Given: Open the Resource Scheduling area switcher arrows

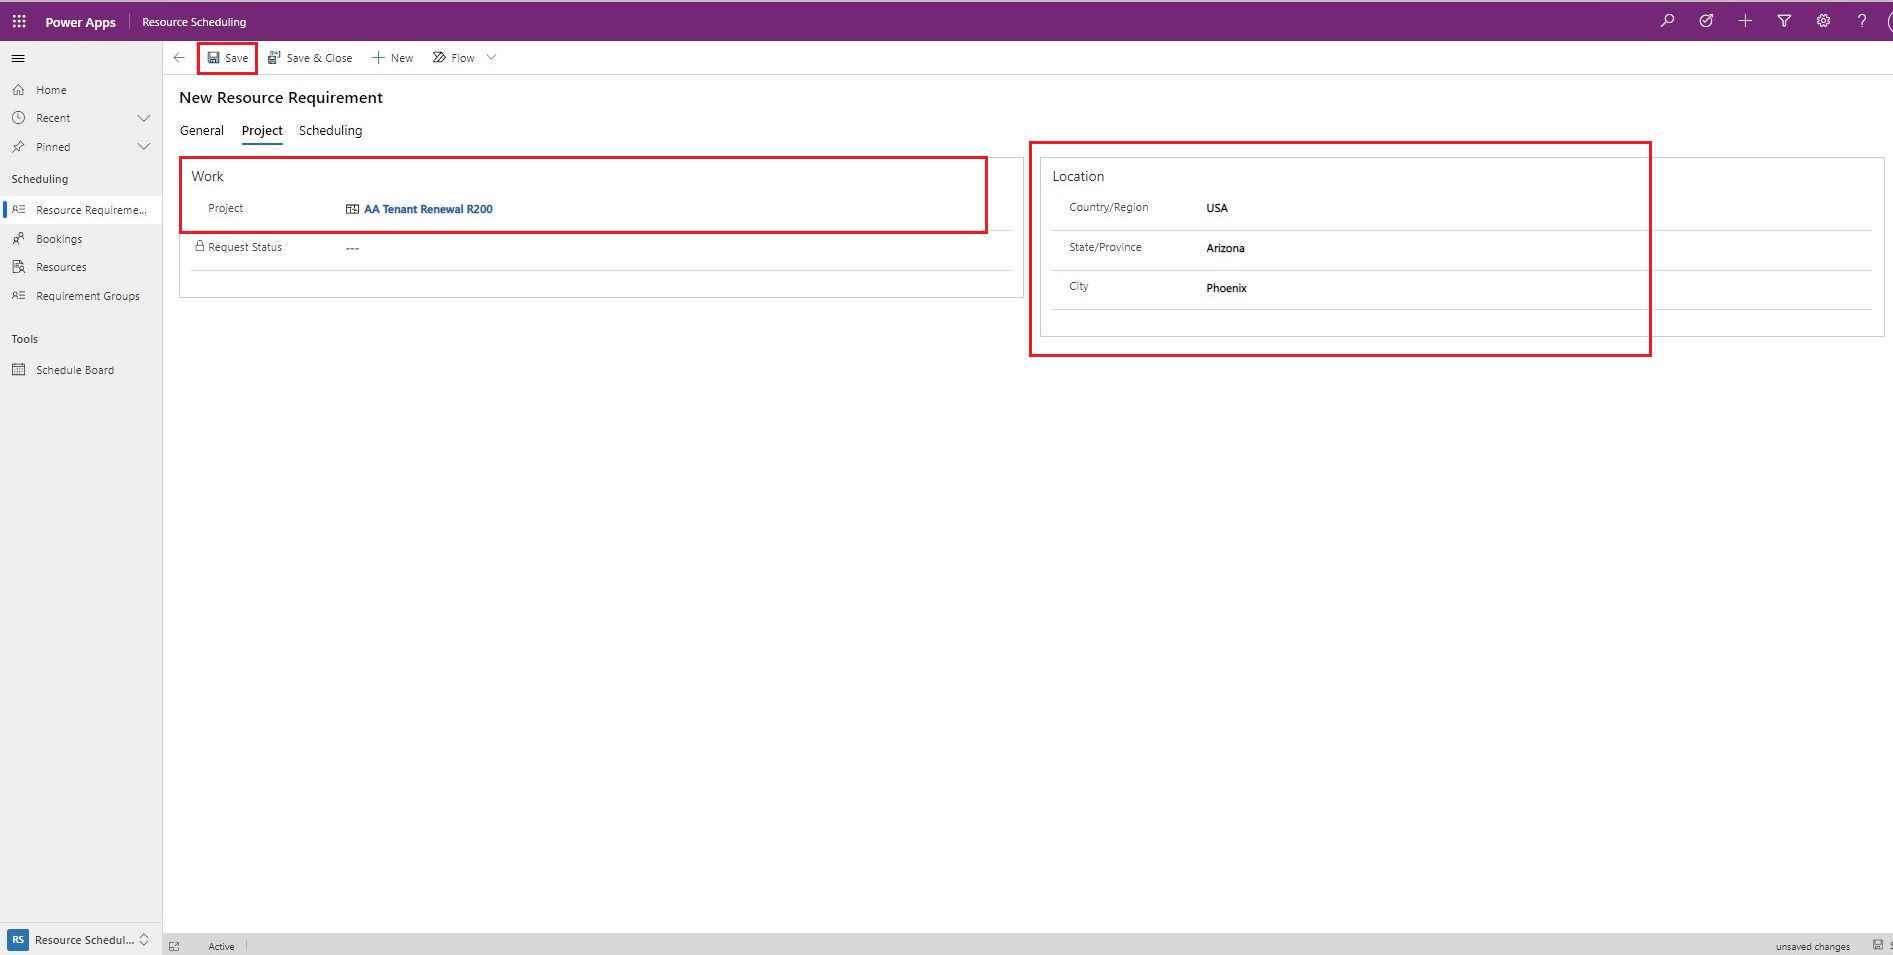Looking at the screenshot, I should pyautogui.click(x=144, y=940).
